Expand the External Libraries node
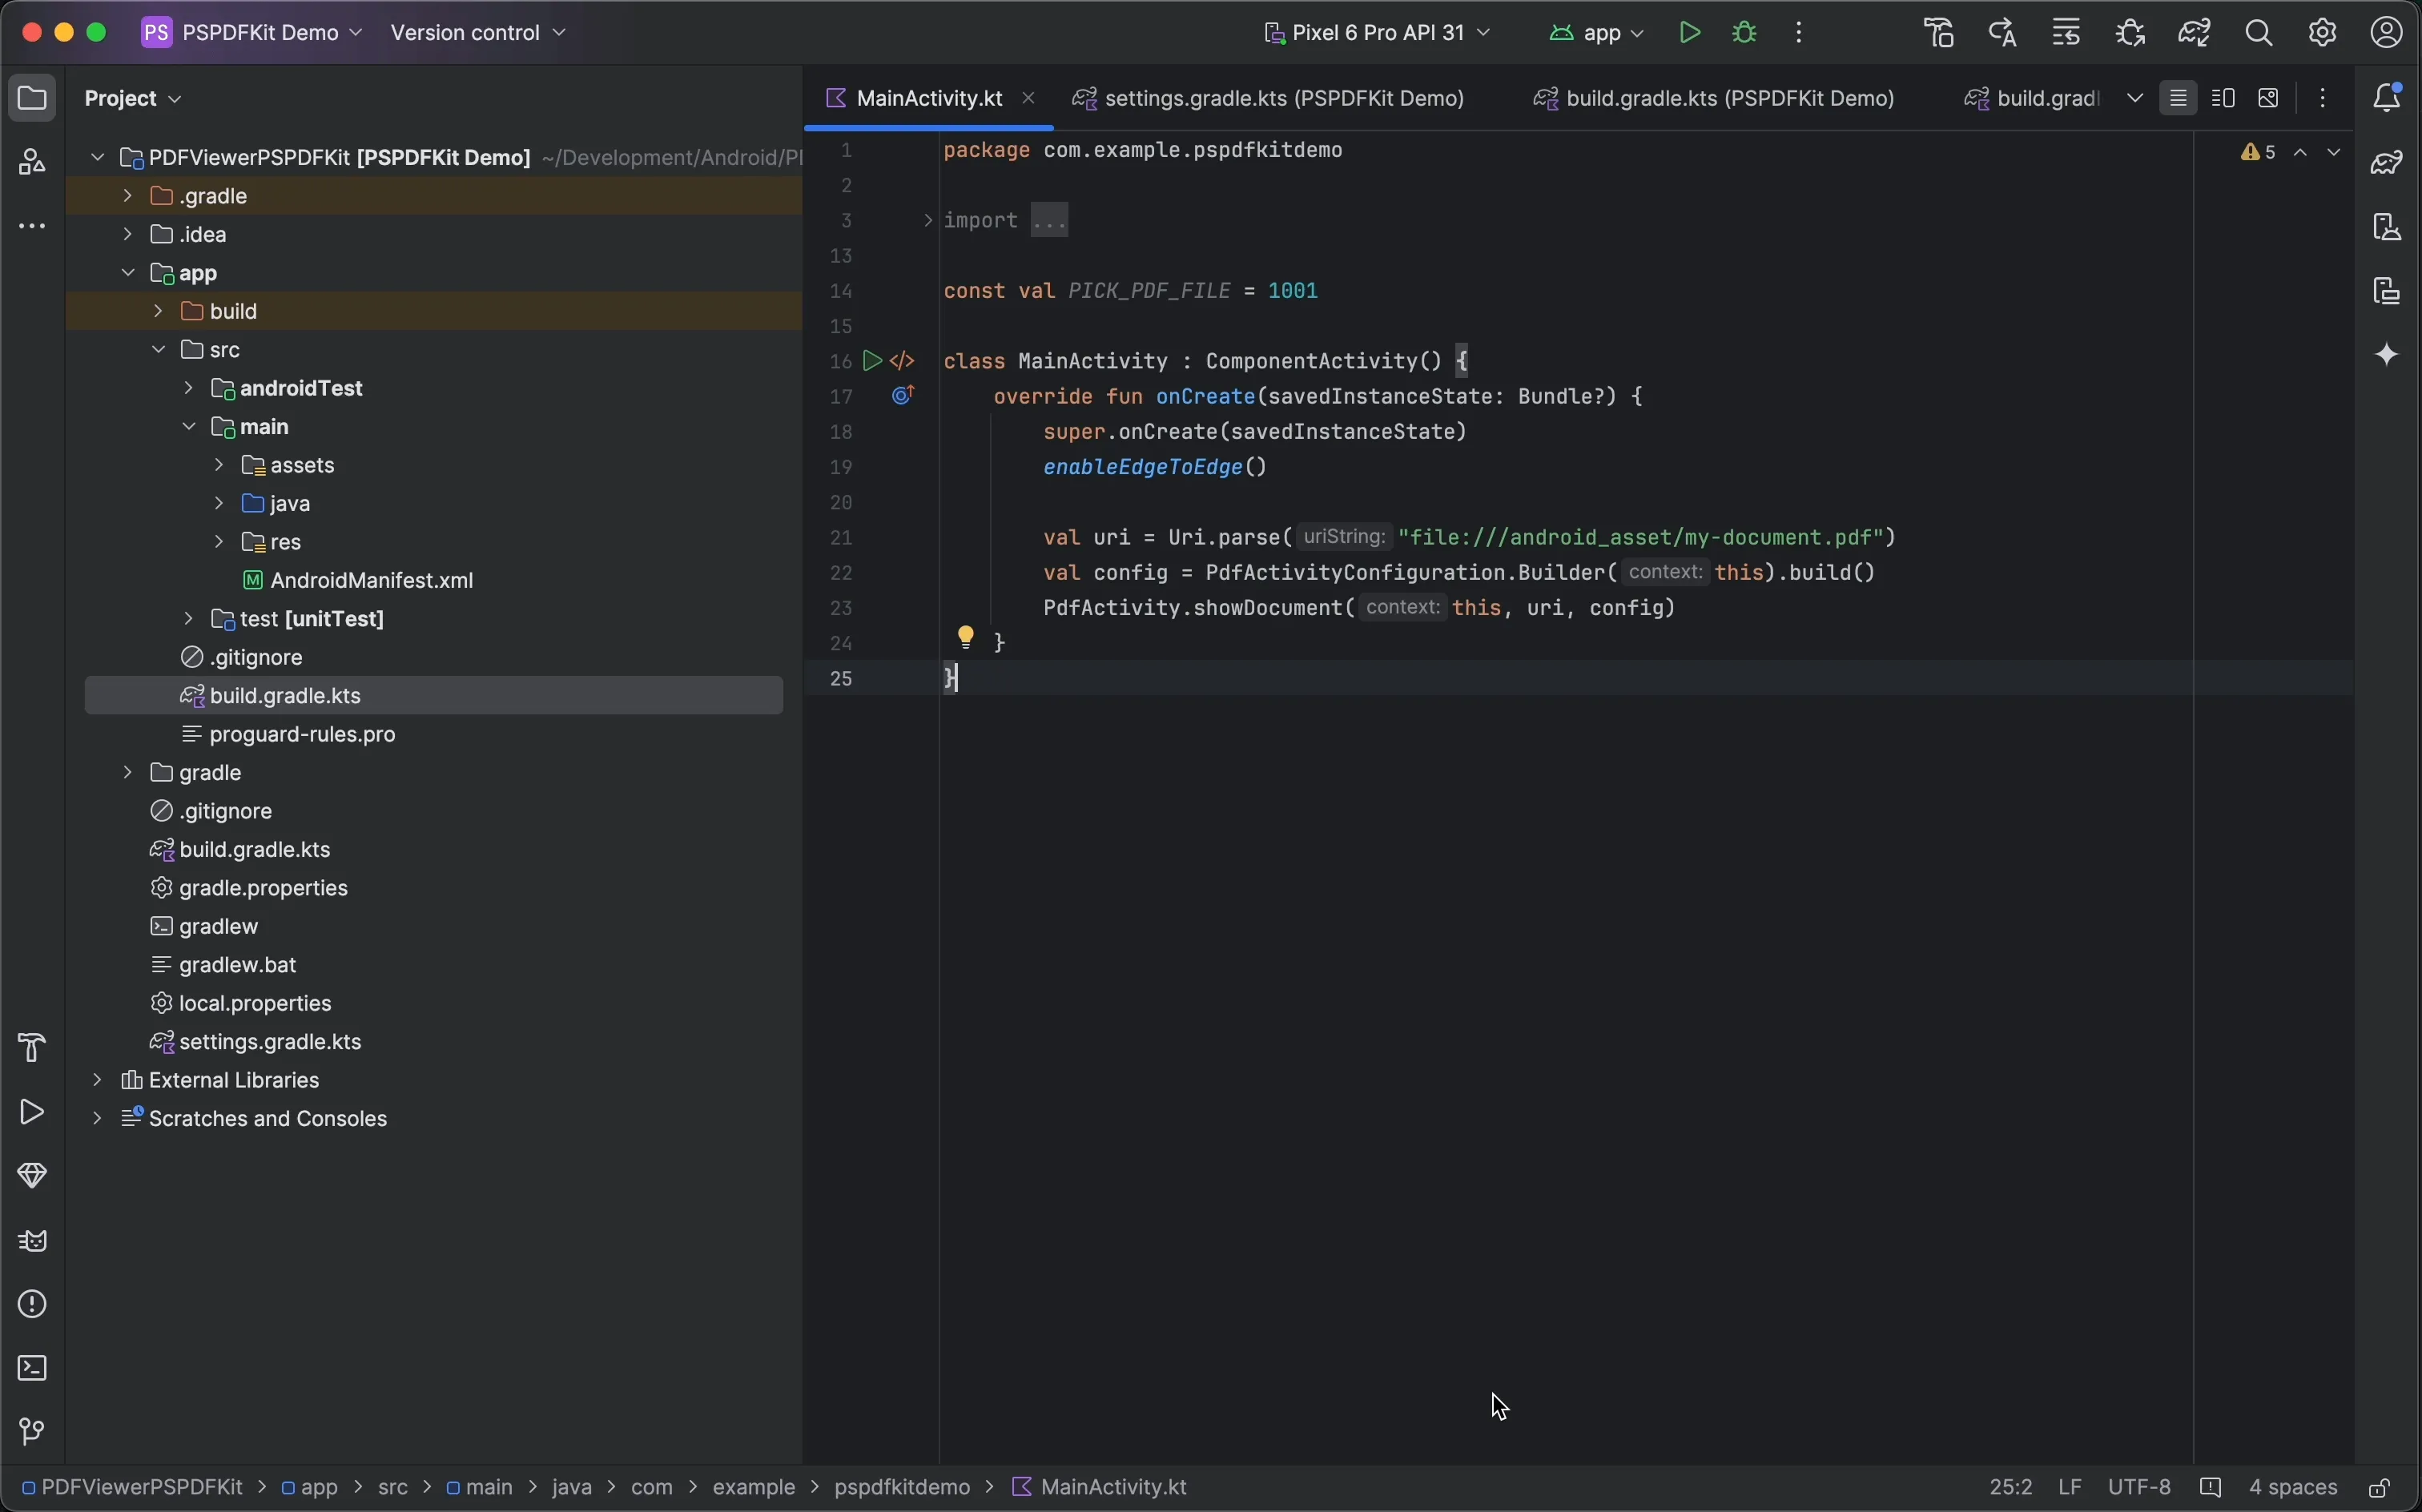Image resolution: width=2422 pixels, height=1512 pixels. point(96,1080)
